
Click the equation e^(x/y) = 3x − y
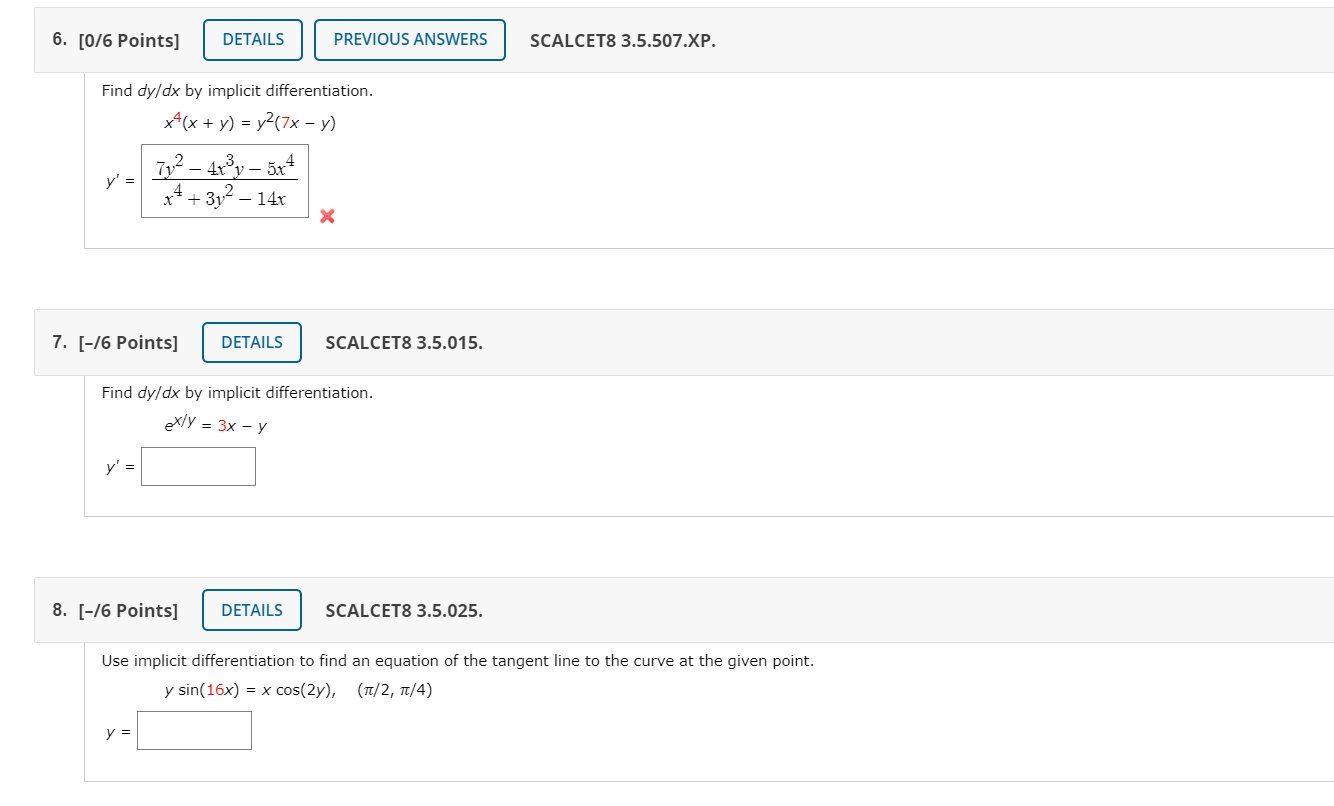click(x=216, y=425)
